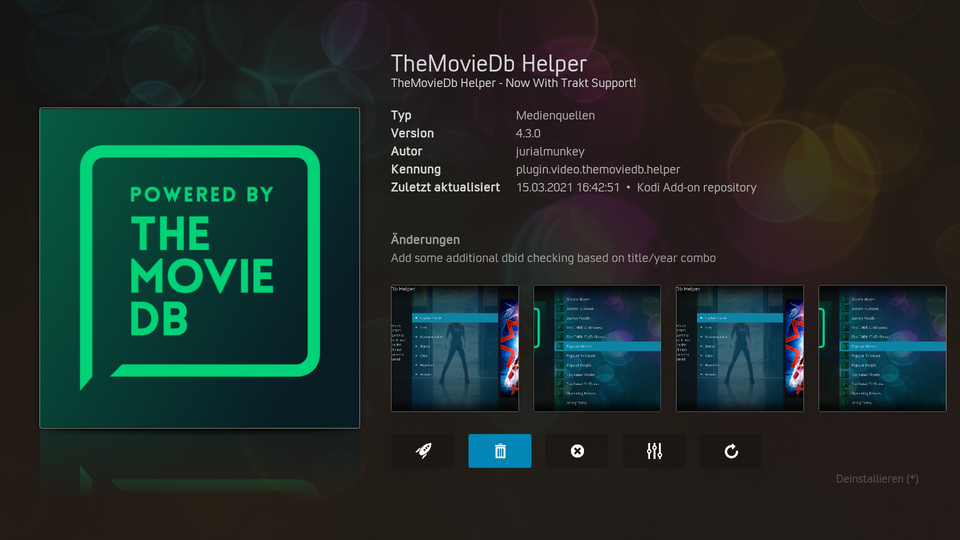Open the second screenshot thumbnail
The width and height of the screenshot is (960, 540).
598,348
